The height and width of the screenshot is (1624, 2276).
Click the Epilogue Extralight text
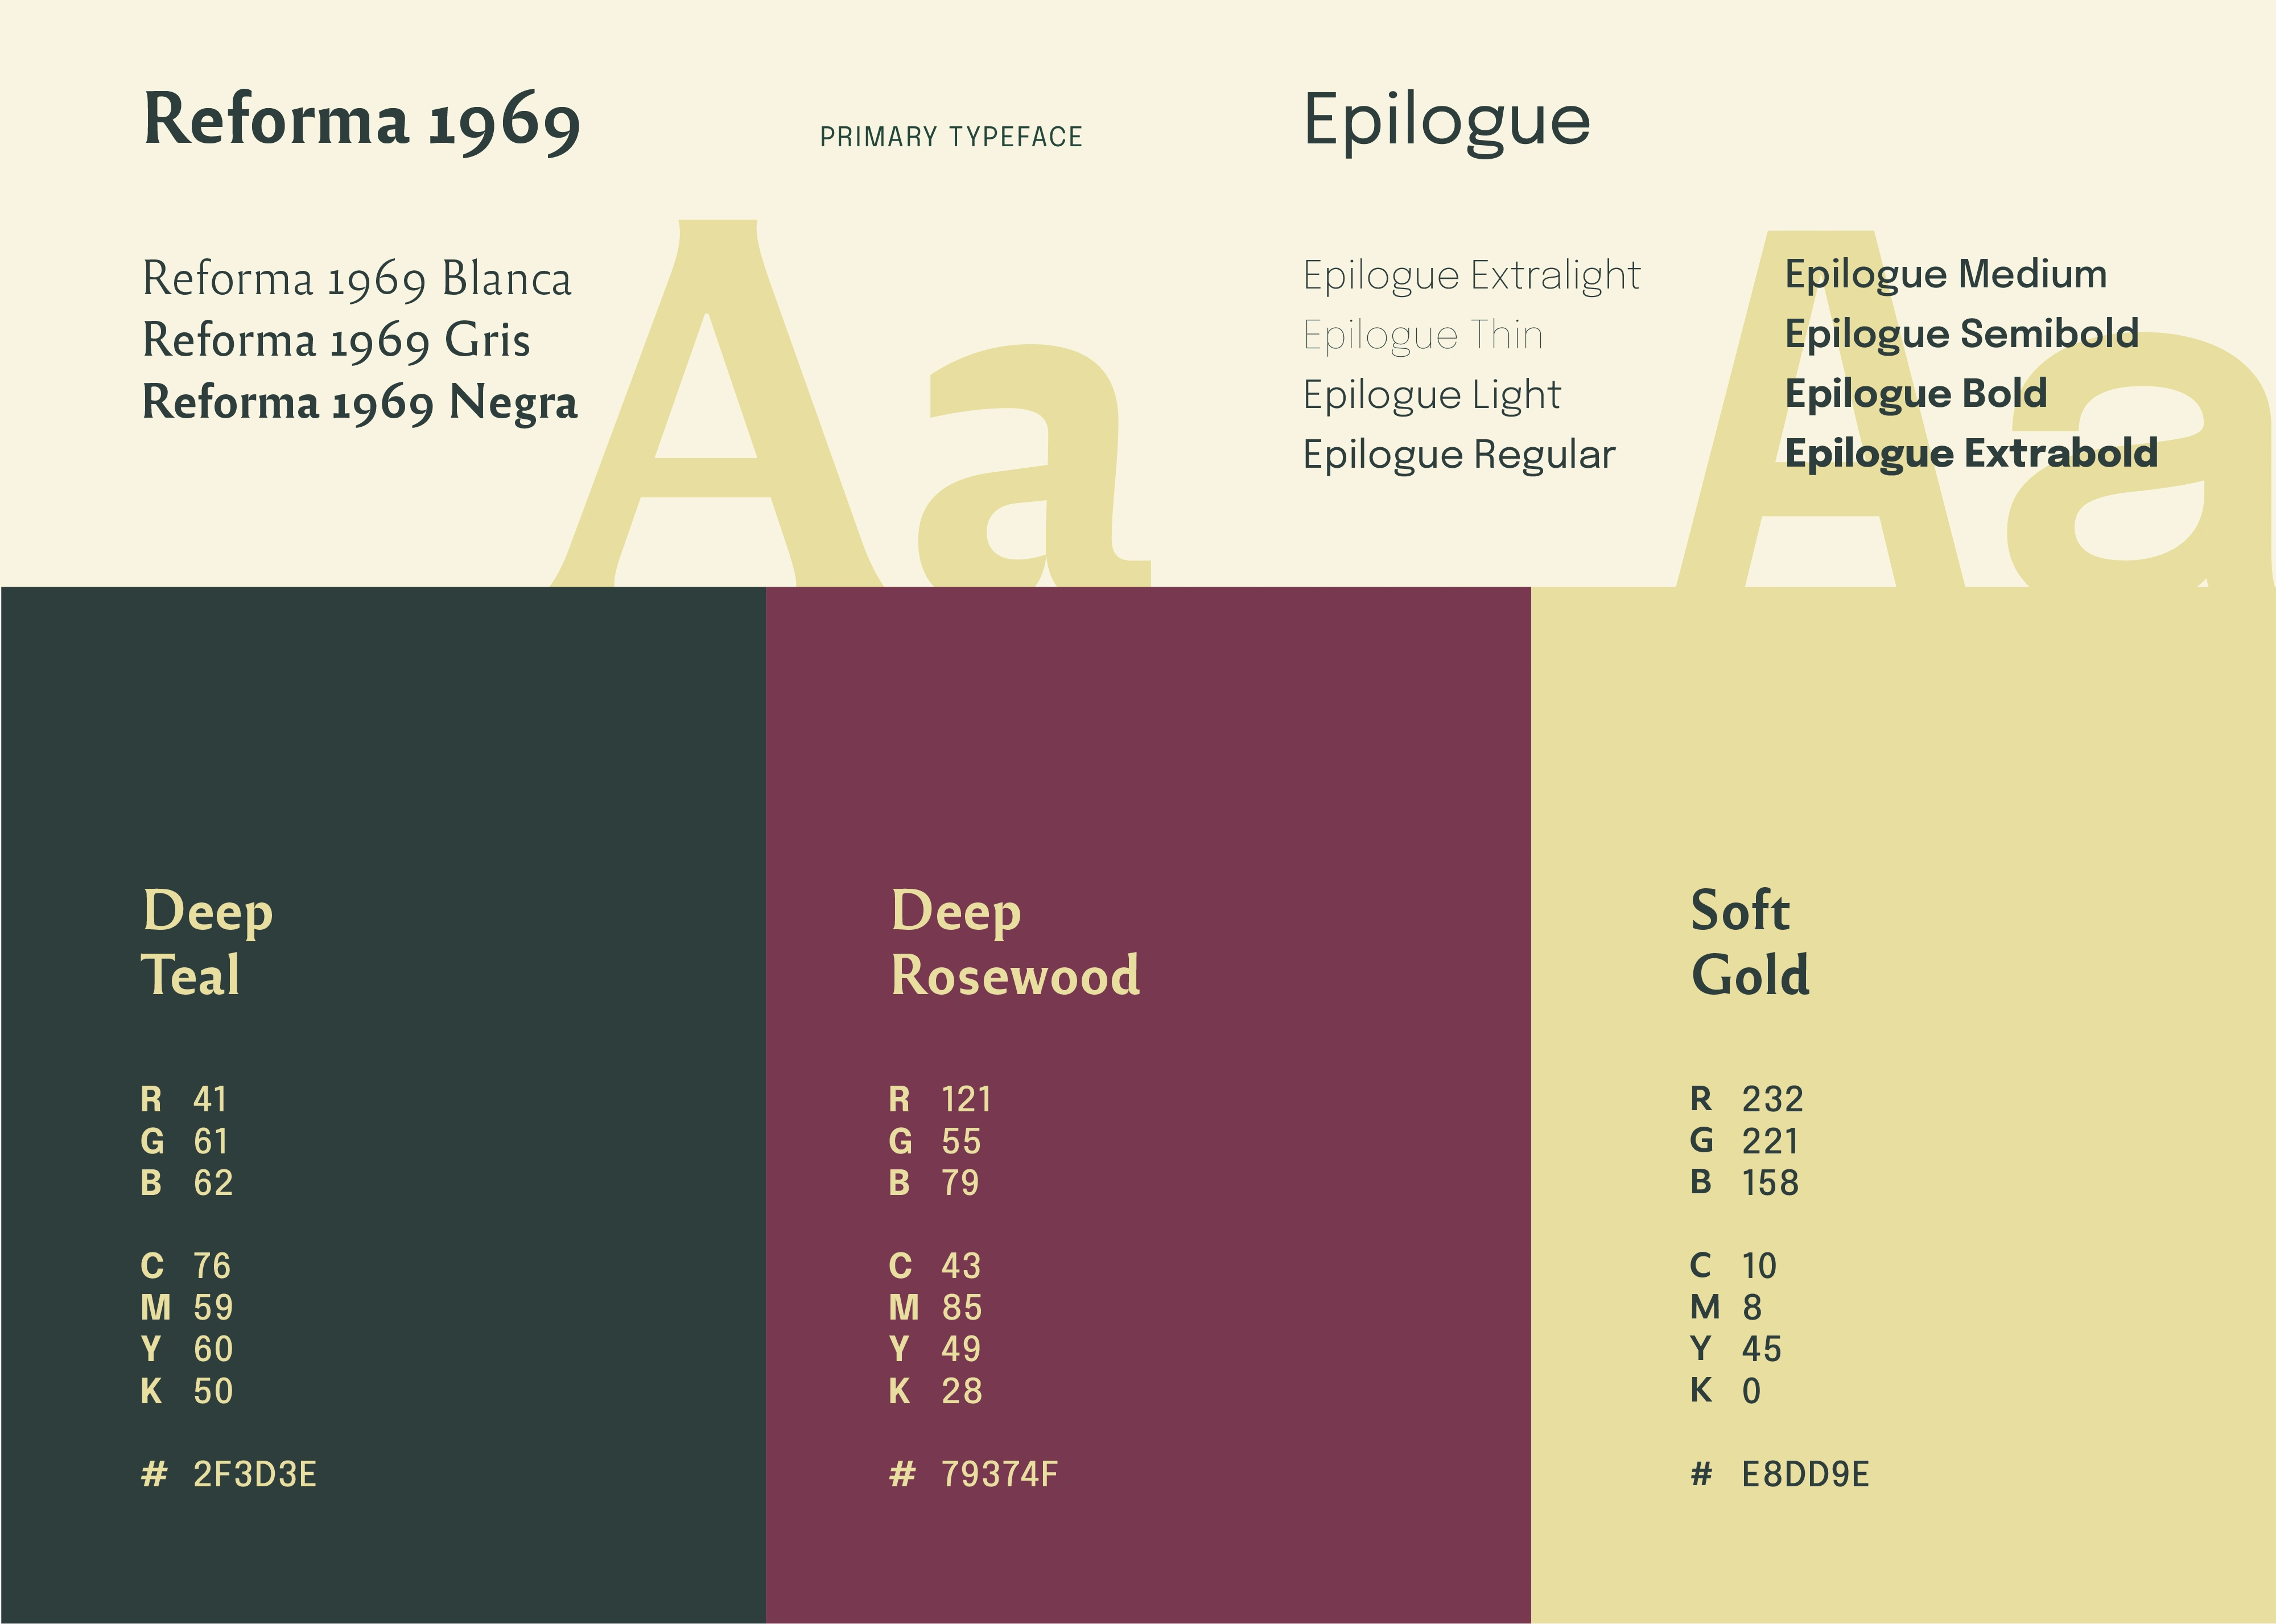click(x=1471, y=275)
